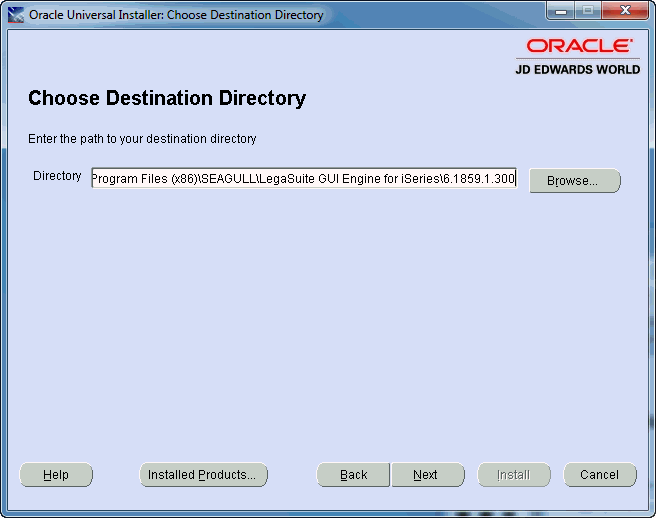Go Back to the previous step
This screenshot has height=518, width=656.
(353, 474)
